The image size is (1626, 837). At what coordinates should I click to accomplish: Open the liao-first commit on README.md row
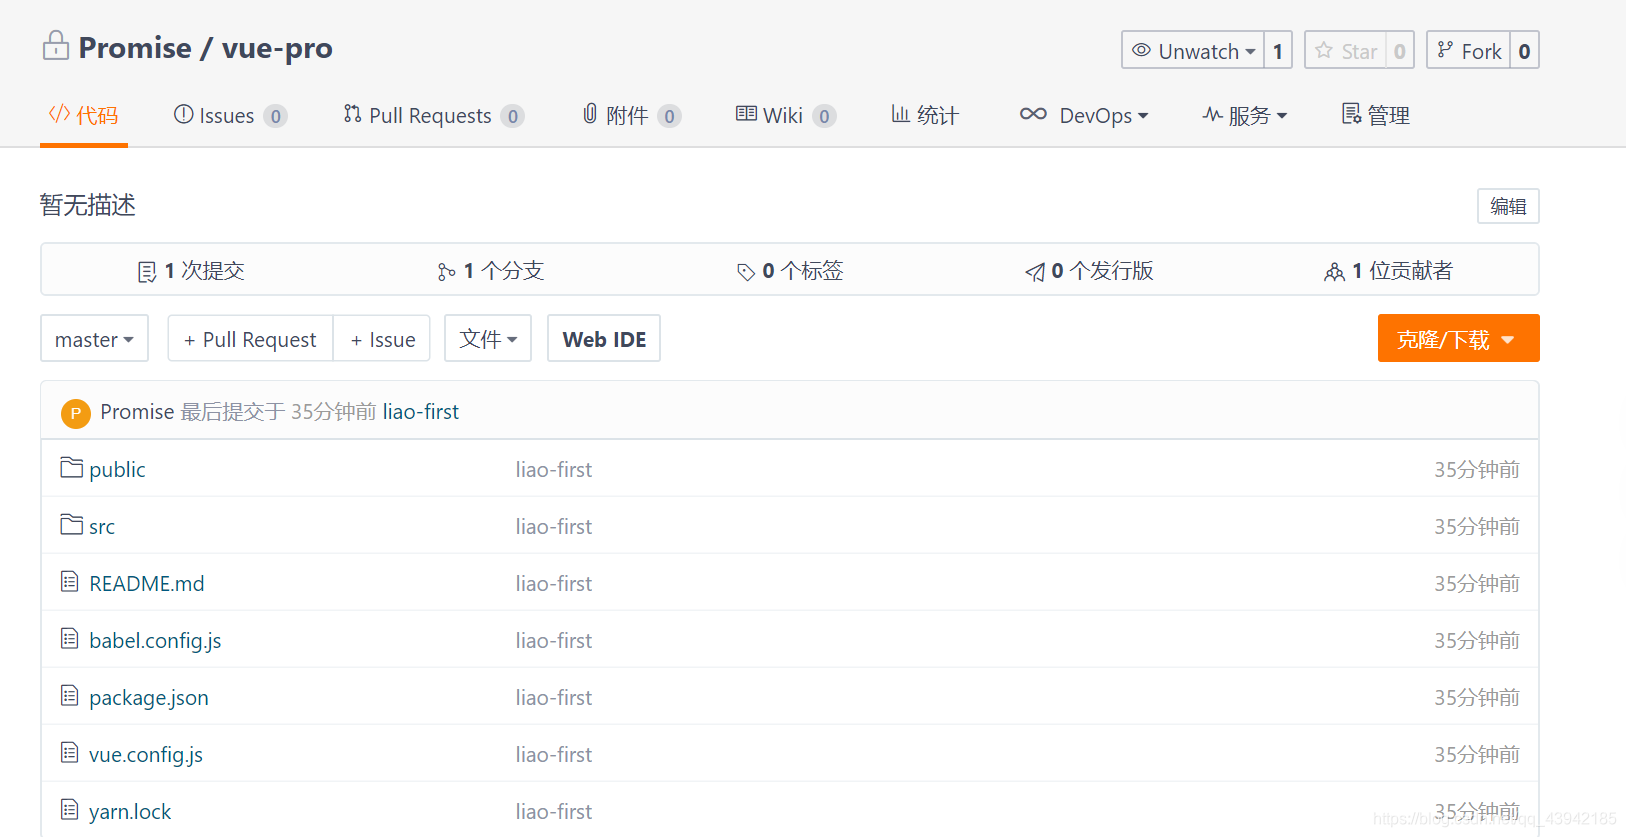554,583
